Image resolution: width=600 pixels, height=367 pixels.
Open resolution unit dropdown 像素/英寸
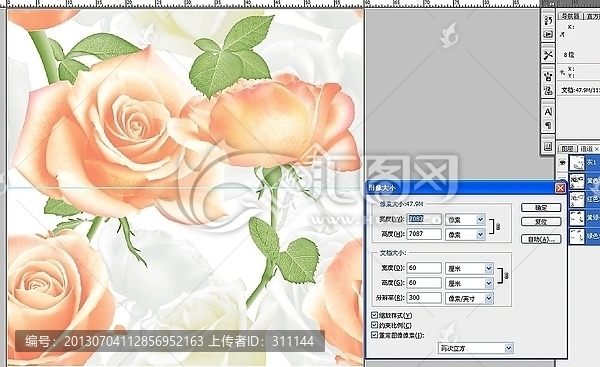coord(469,298)
